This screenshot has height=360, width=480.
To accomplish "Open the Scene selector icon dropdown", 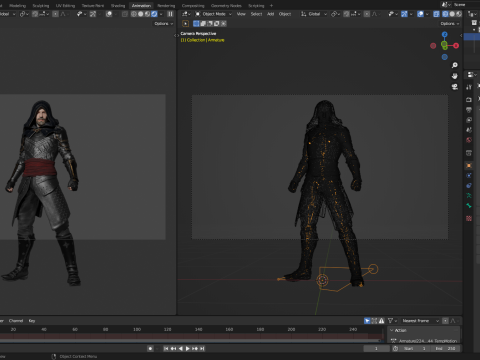I will (445, 5).
